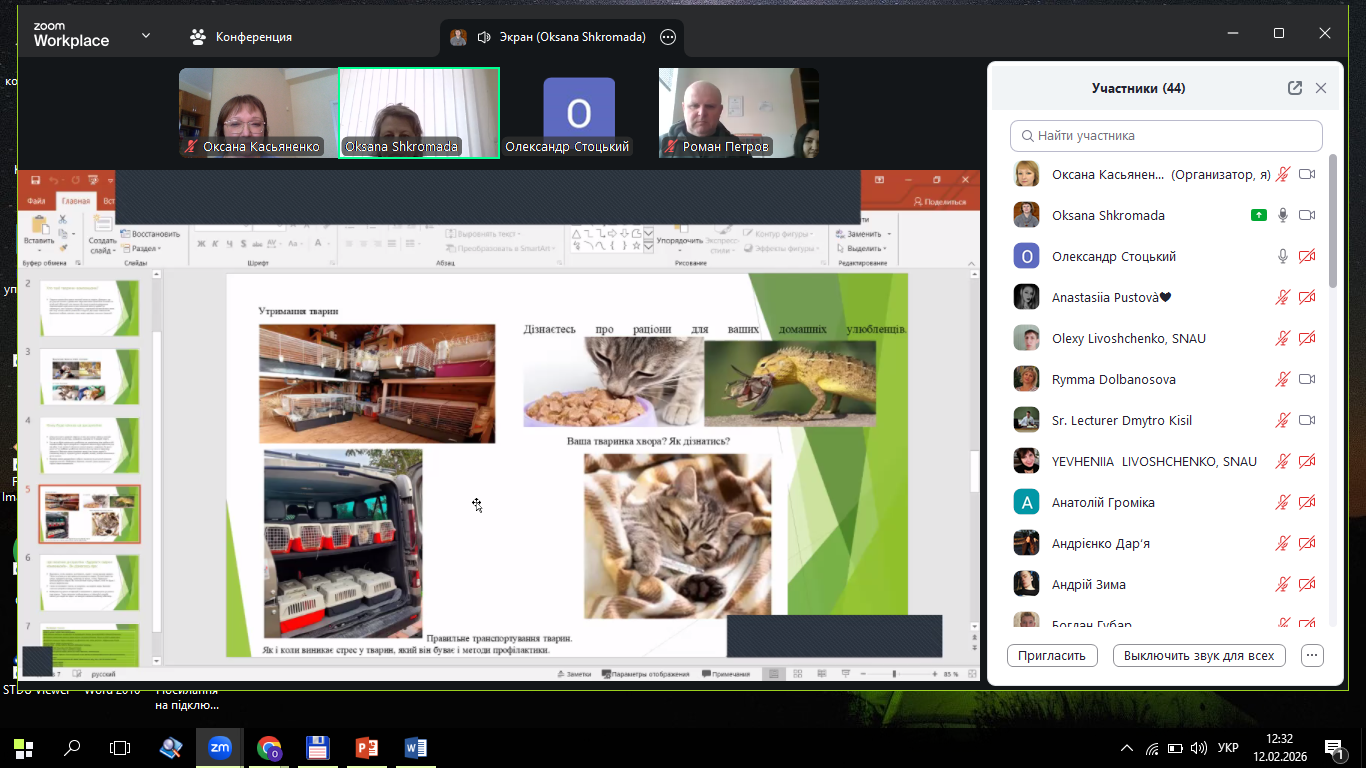Open PowerPoint from the taskbar
The height and width of the screenshot is (768, 1366).
coord(367,747)
